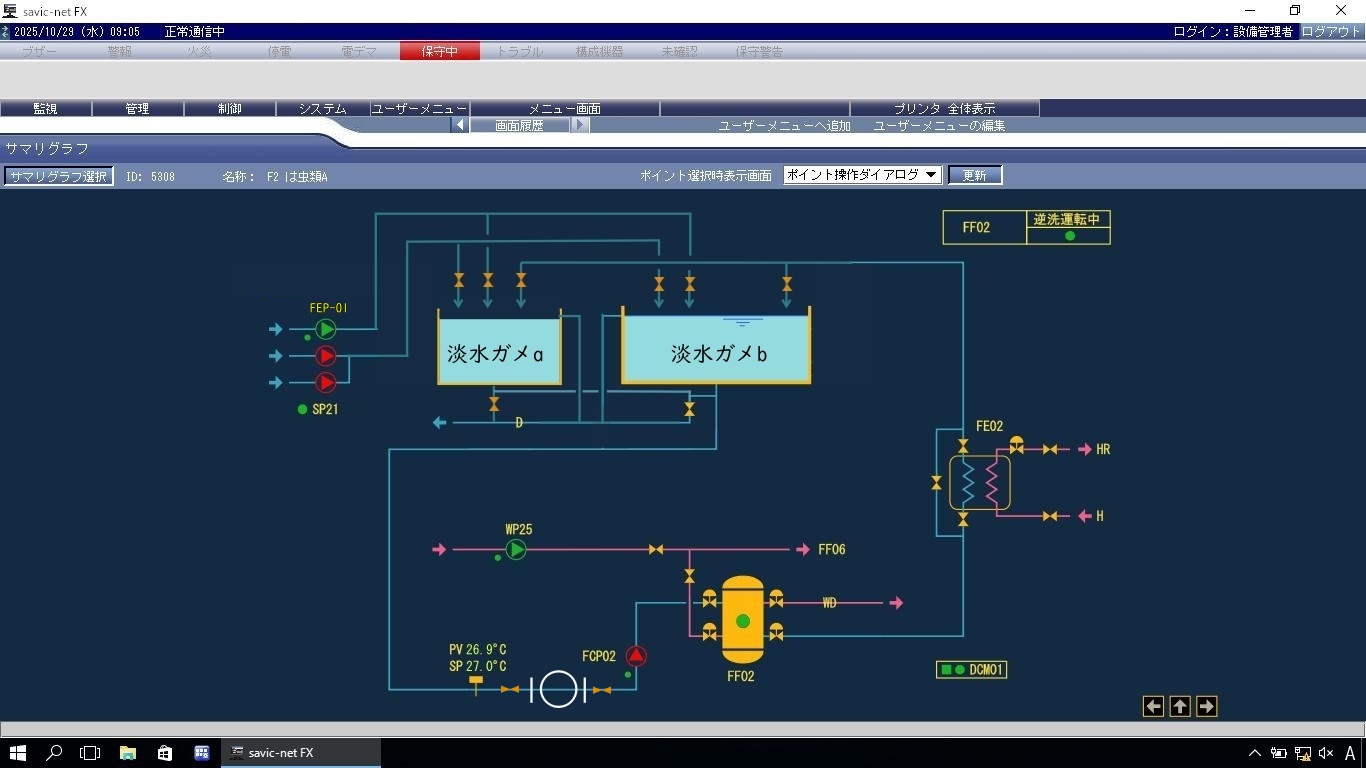The image size is (1366, 768).
Task: Open the 監視 menu
Action: pos(45,108)
